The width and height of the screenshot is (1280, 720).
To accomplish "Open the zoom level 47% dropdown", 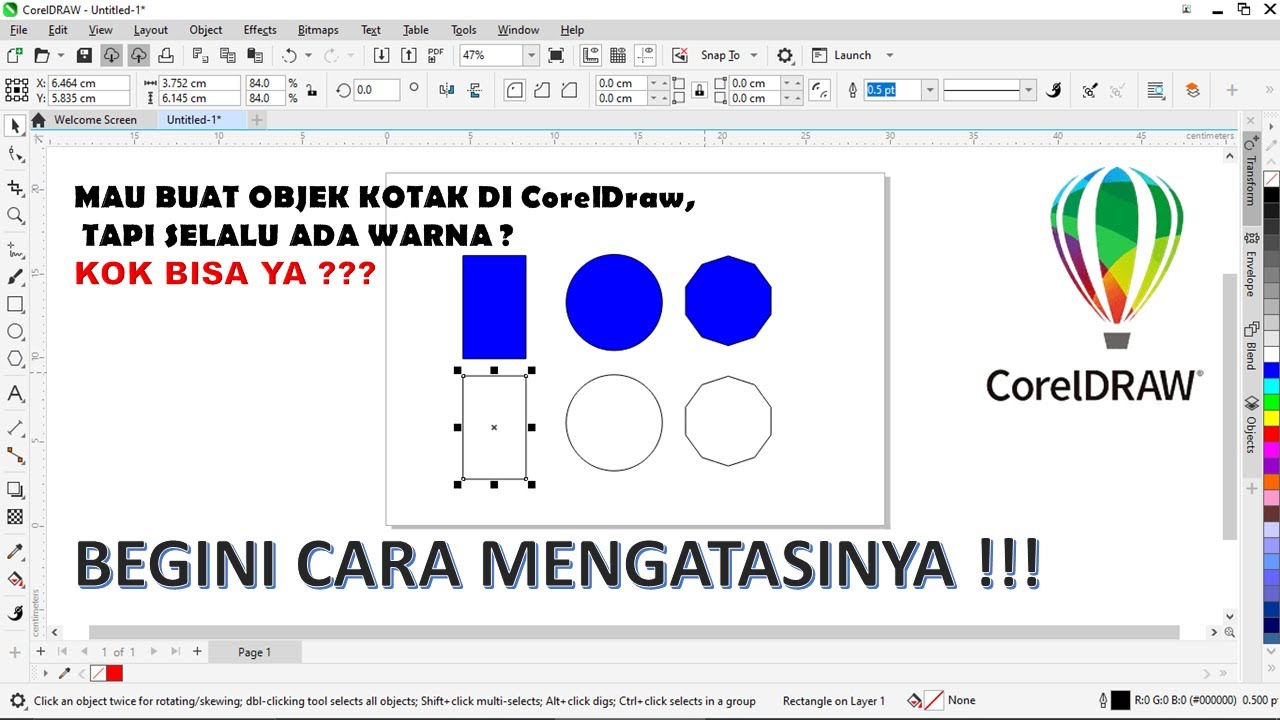I will (x=531, y=55).
